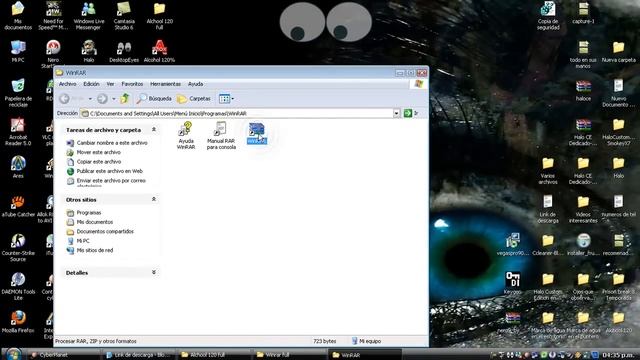Select the highlighted WinRAR program shortcut

[x=257, y=133]
